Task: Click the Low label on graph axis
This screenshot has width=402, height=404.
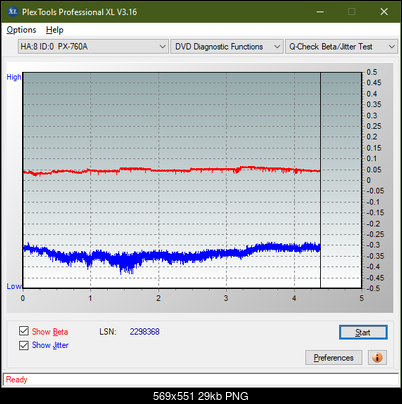Action: (14, 286)
